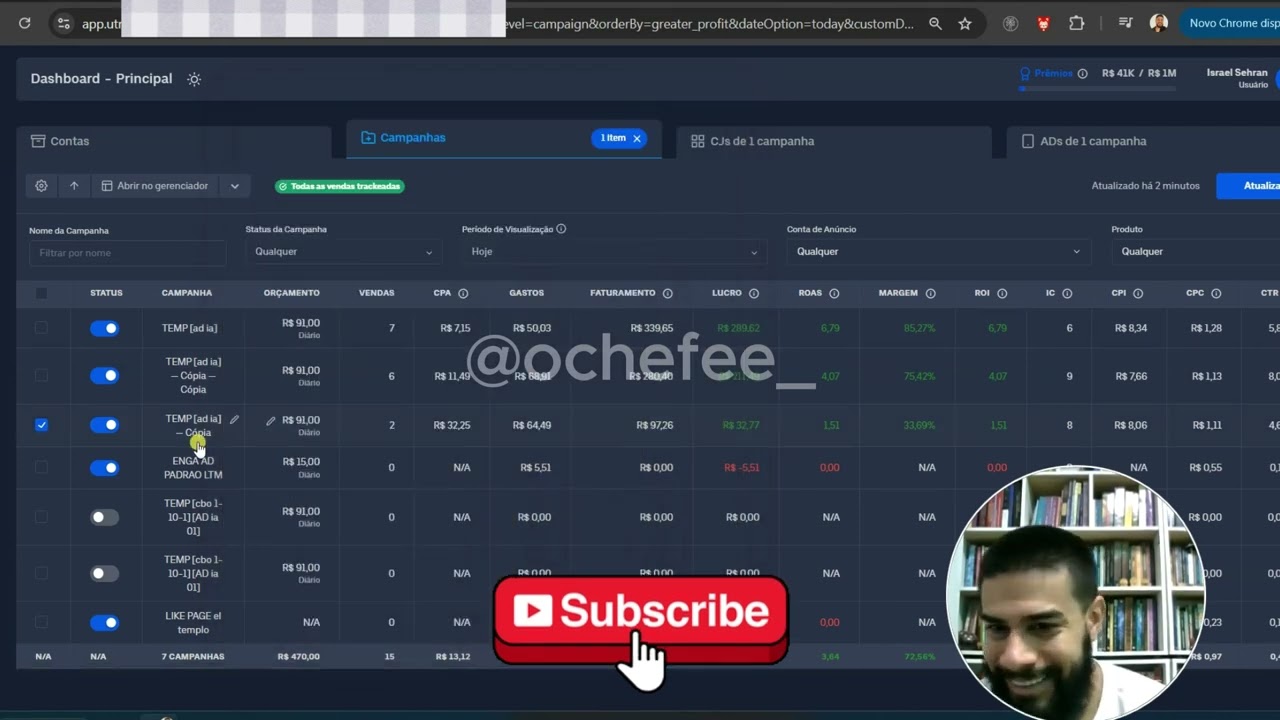Click the CPA info icon

point(463,293)
